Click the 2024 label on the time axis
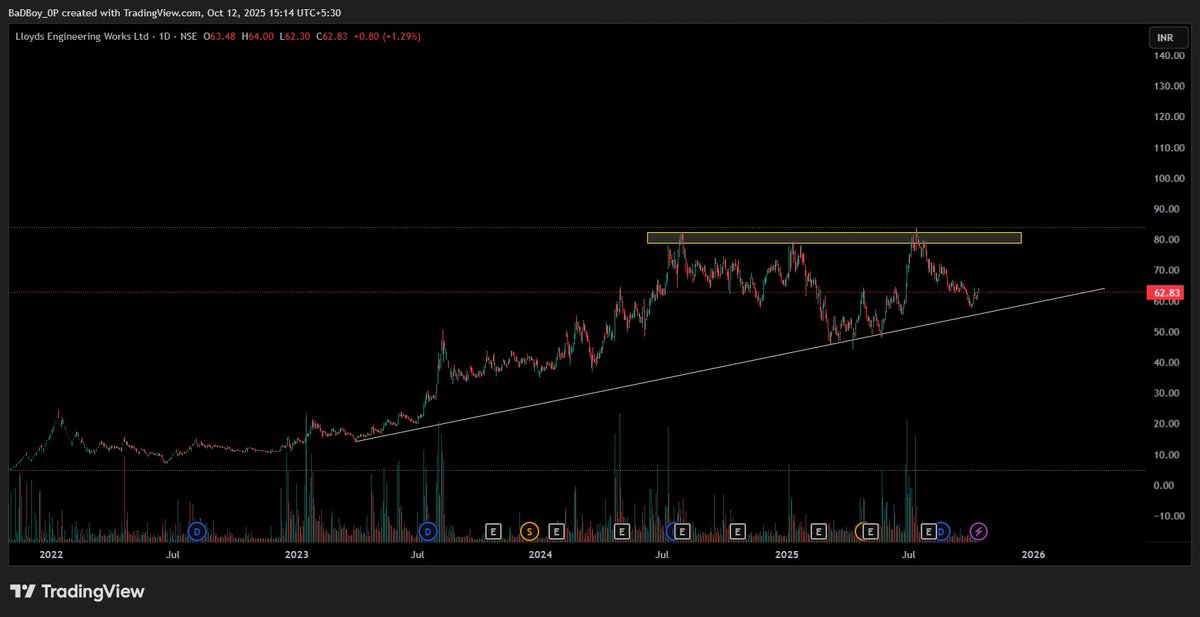1200x617 pixels. [541, 554]
